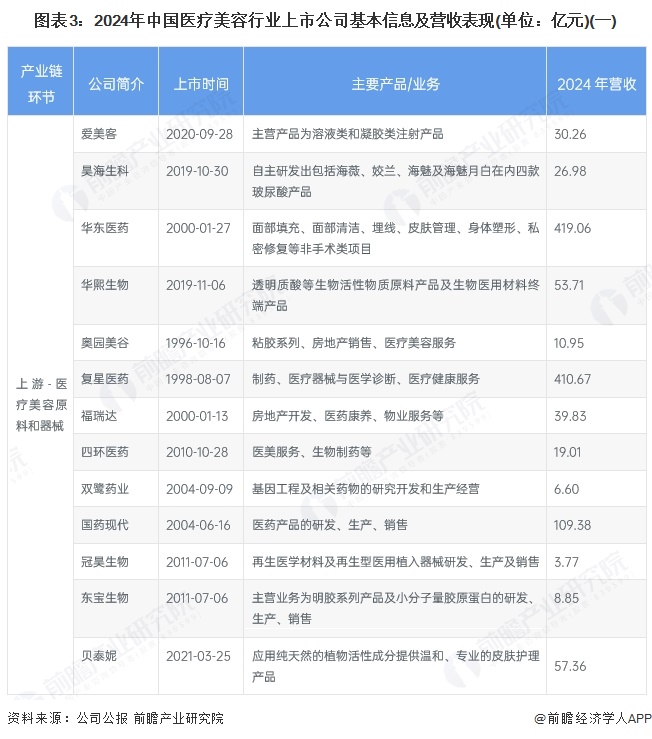This screenshot has height=739, width=652.
Task: Click listing date 1998-08-07
Action: (x=198, y=379)
